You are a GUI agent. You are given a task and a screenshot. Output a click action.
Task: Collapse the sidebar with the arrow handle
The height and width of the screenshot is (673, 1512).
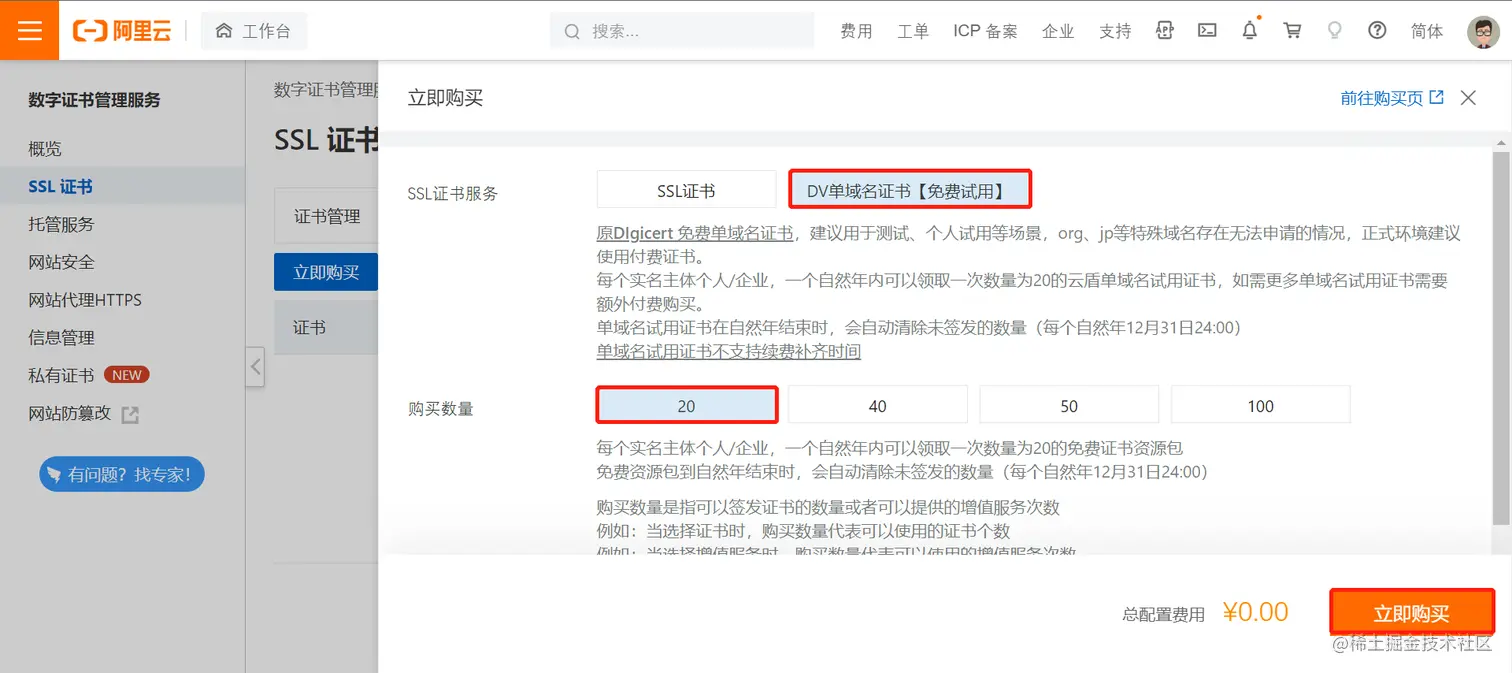pyautogui.click(x=255, y=367)
